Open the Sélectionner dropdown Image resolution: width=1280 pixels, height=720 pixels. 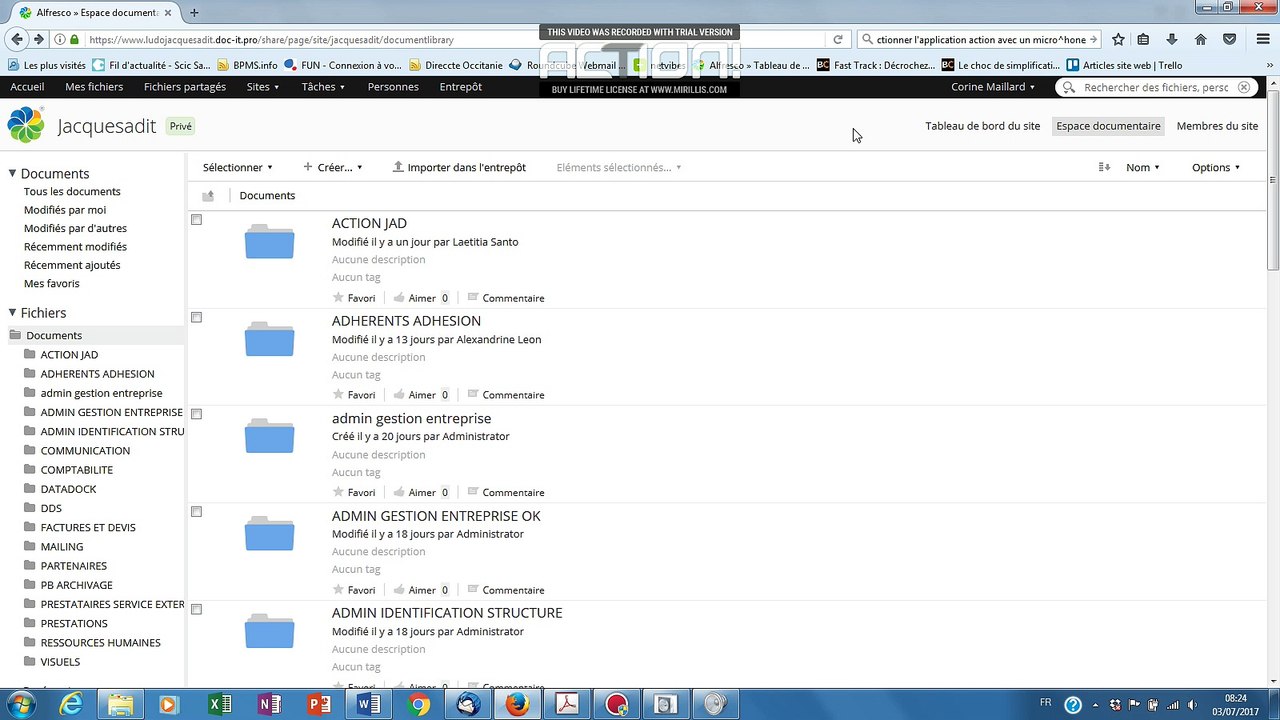pos(237,167)
